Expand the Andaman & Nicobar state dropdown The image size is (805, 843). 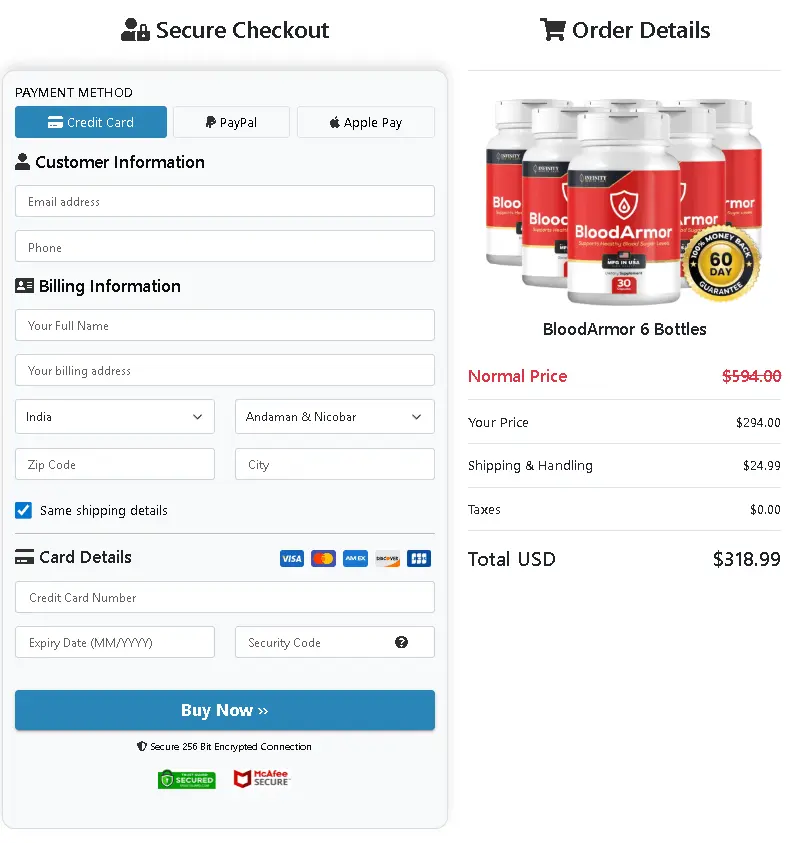[x=334, y=417]
